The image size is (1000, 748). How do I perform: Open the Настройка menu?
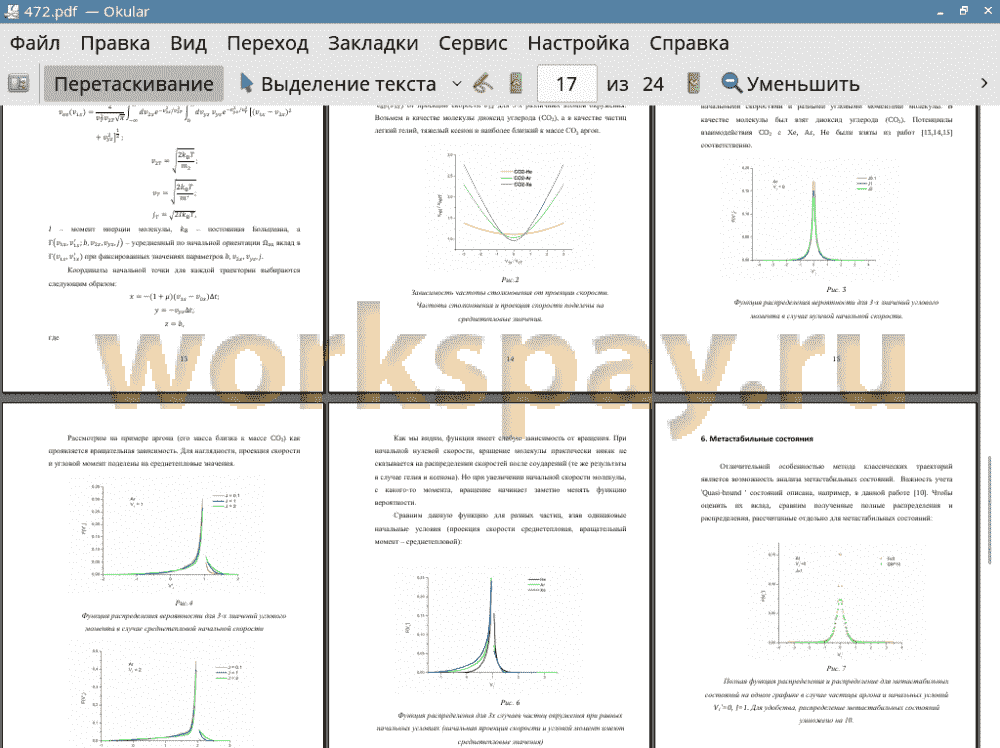(578, 43)
